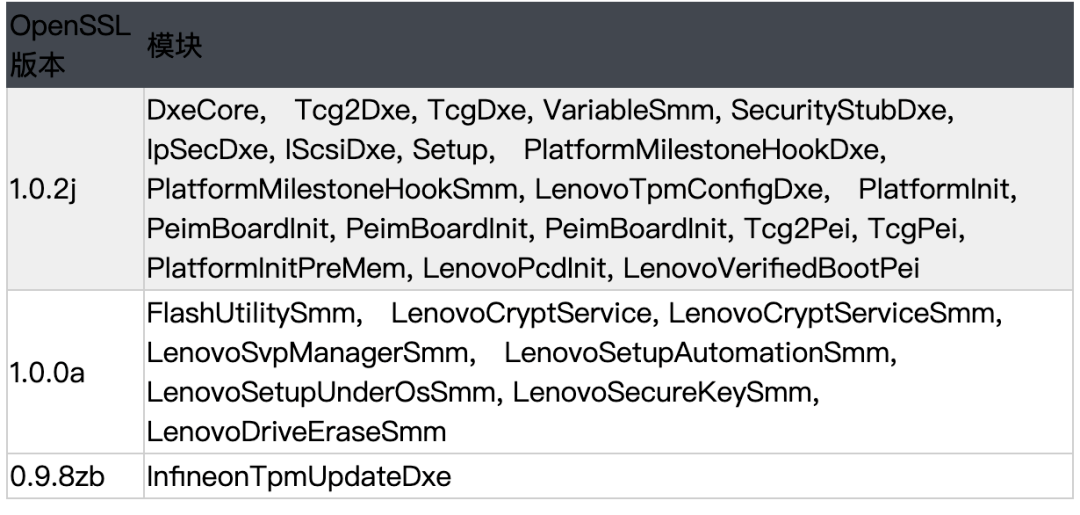The image size is (1080, 515).
Task: Click the DxeCore module name
Action: tap(202, 110)
